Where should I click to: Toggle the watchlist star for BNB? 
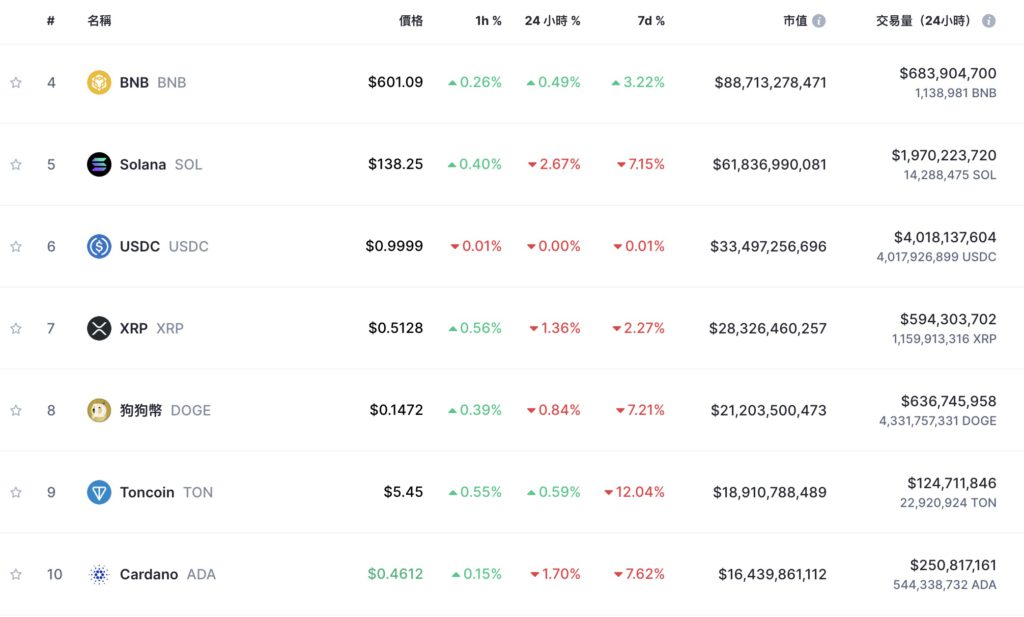click(x=16, y=82)
